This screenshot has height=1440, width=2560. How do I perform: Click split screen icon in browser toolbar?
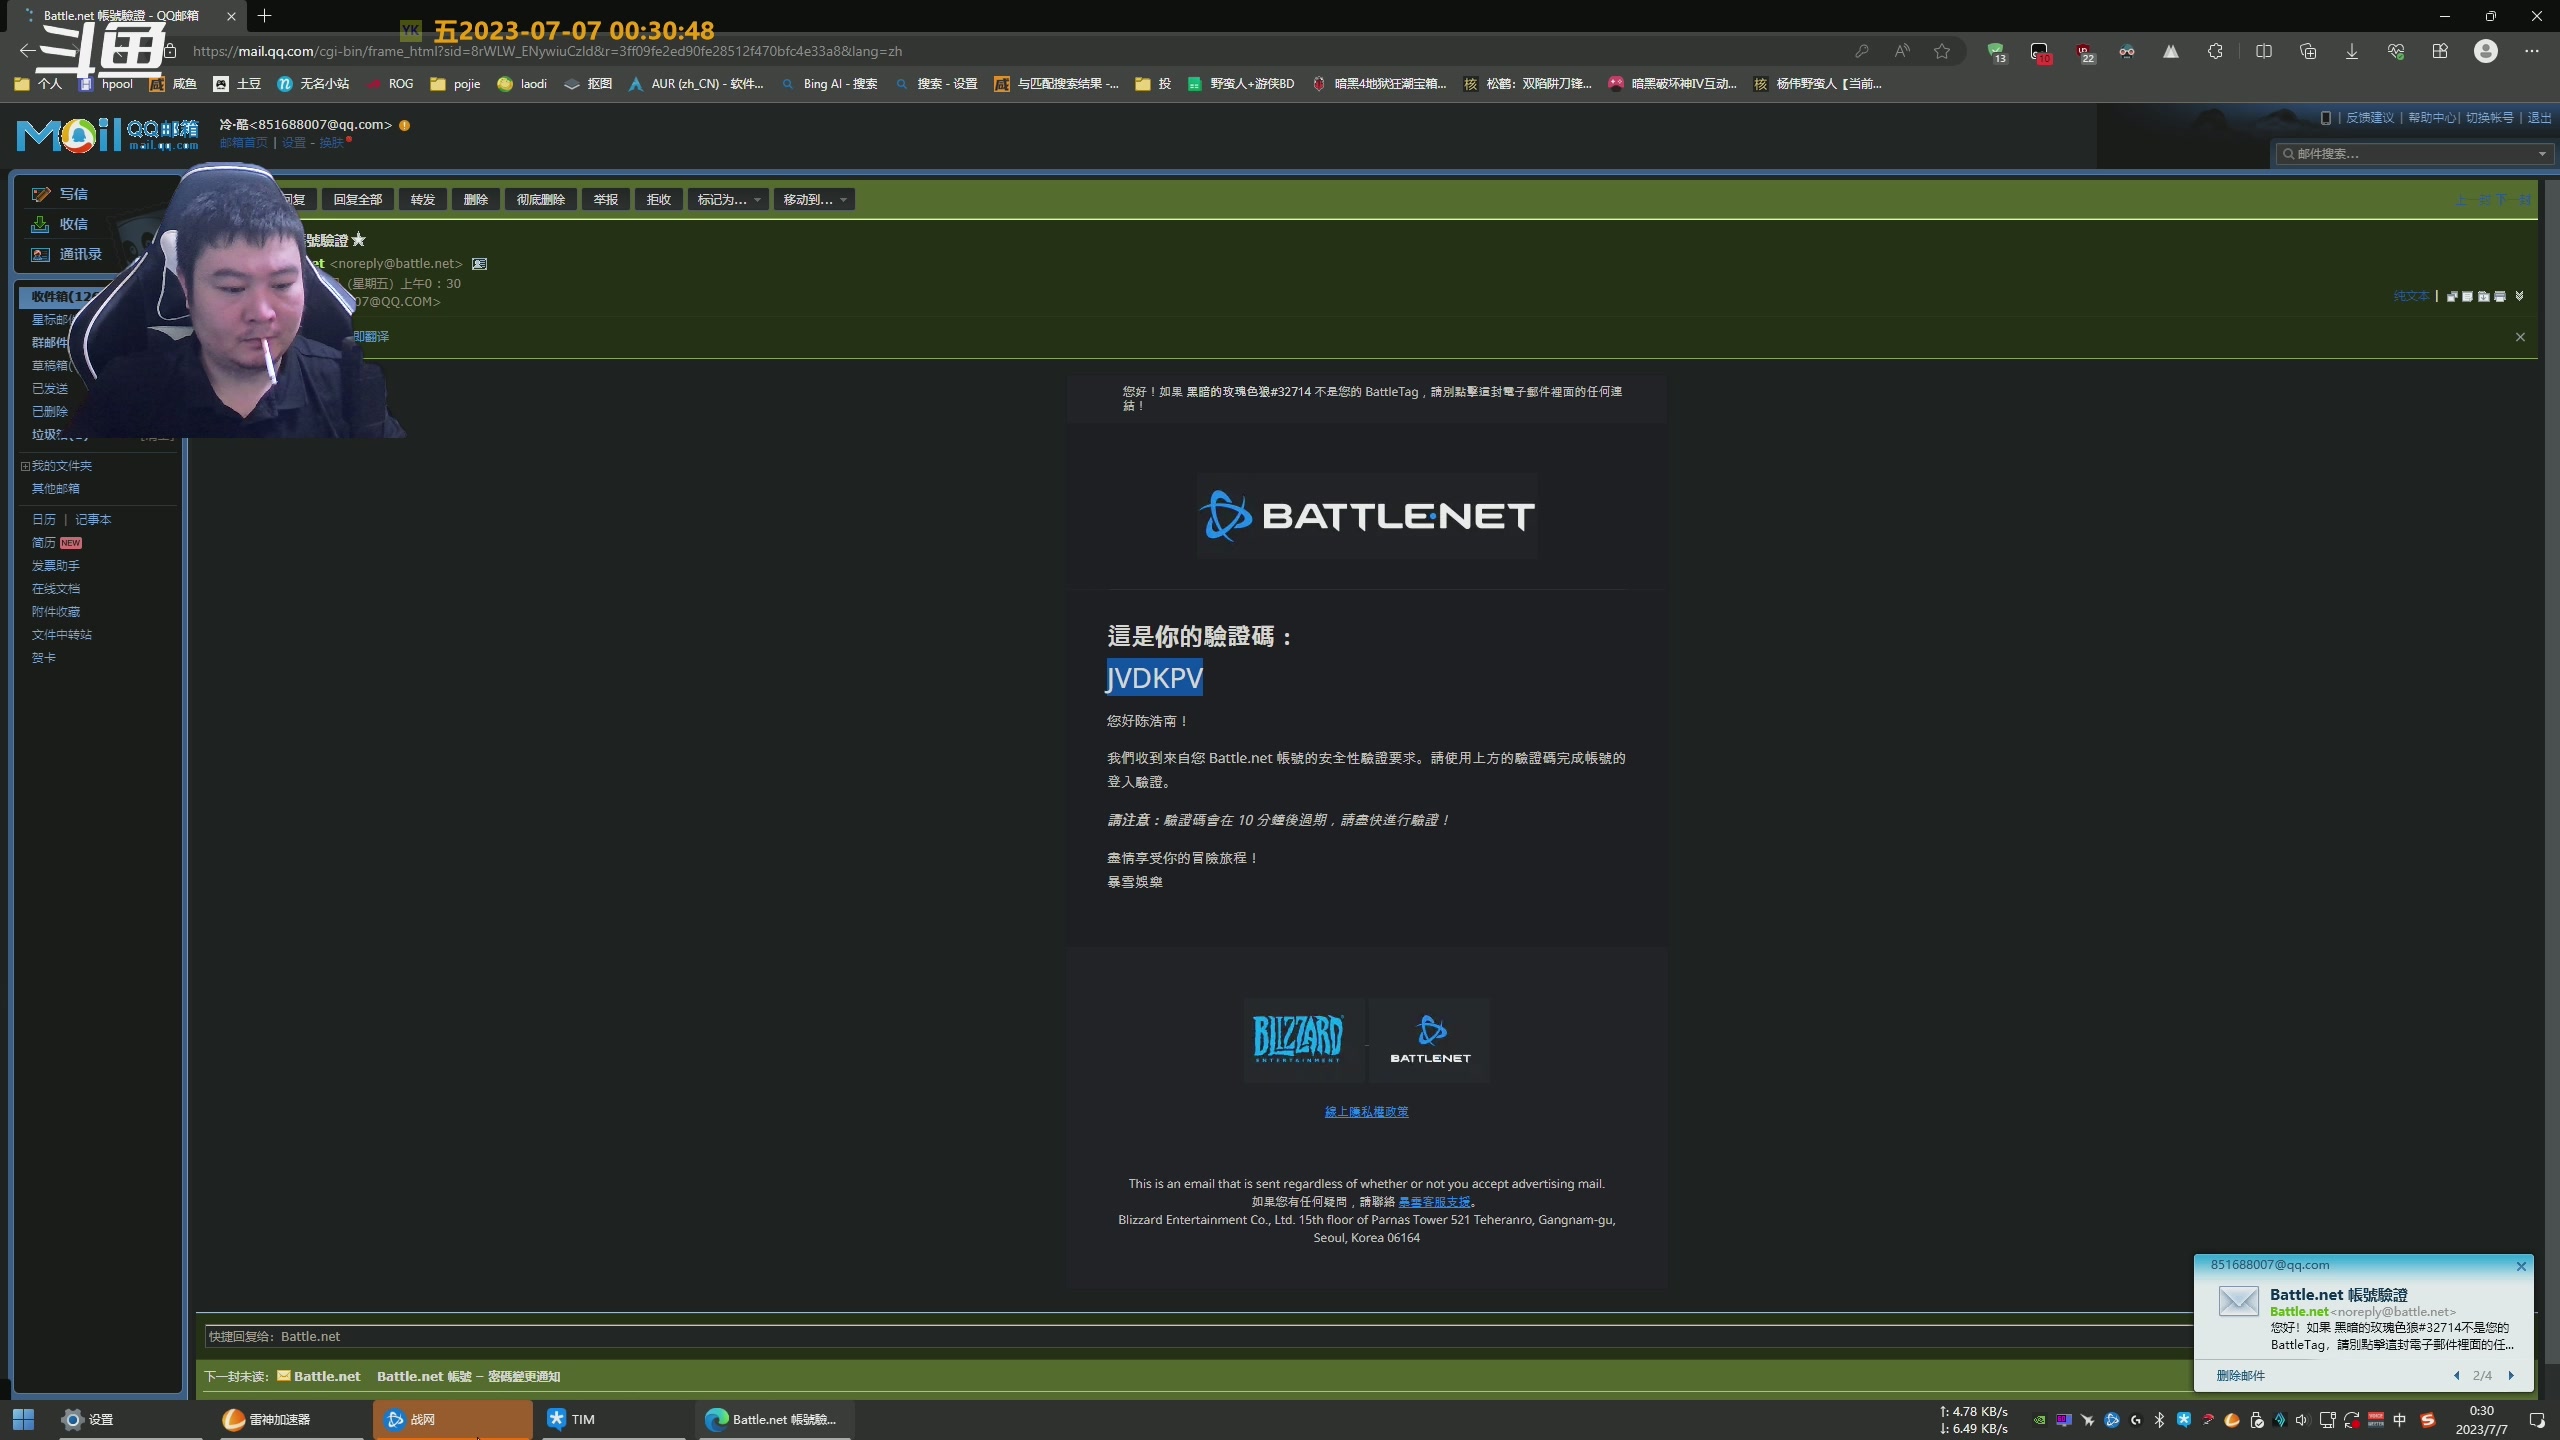(x=2264, y=51)
